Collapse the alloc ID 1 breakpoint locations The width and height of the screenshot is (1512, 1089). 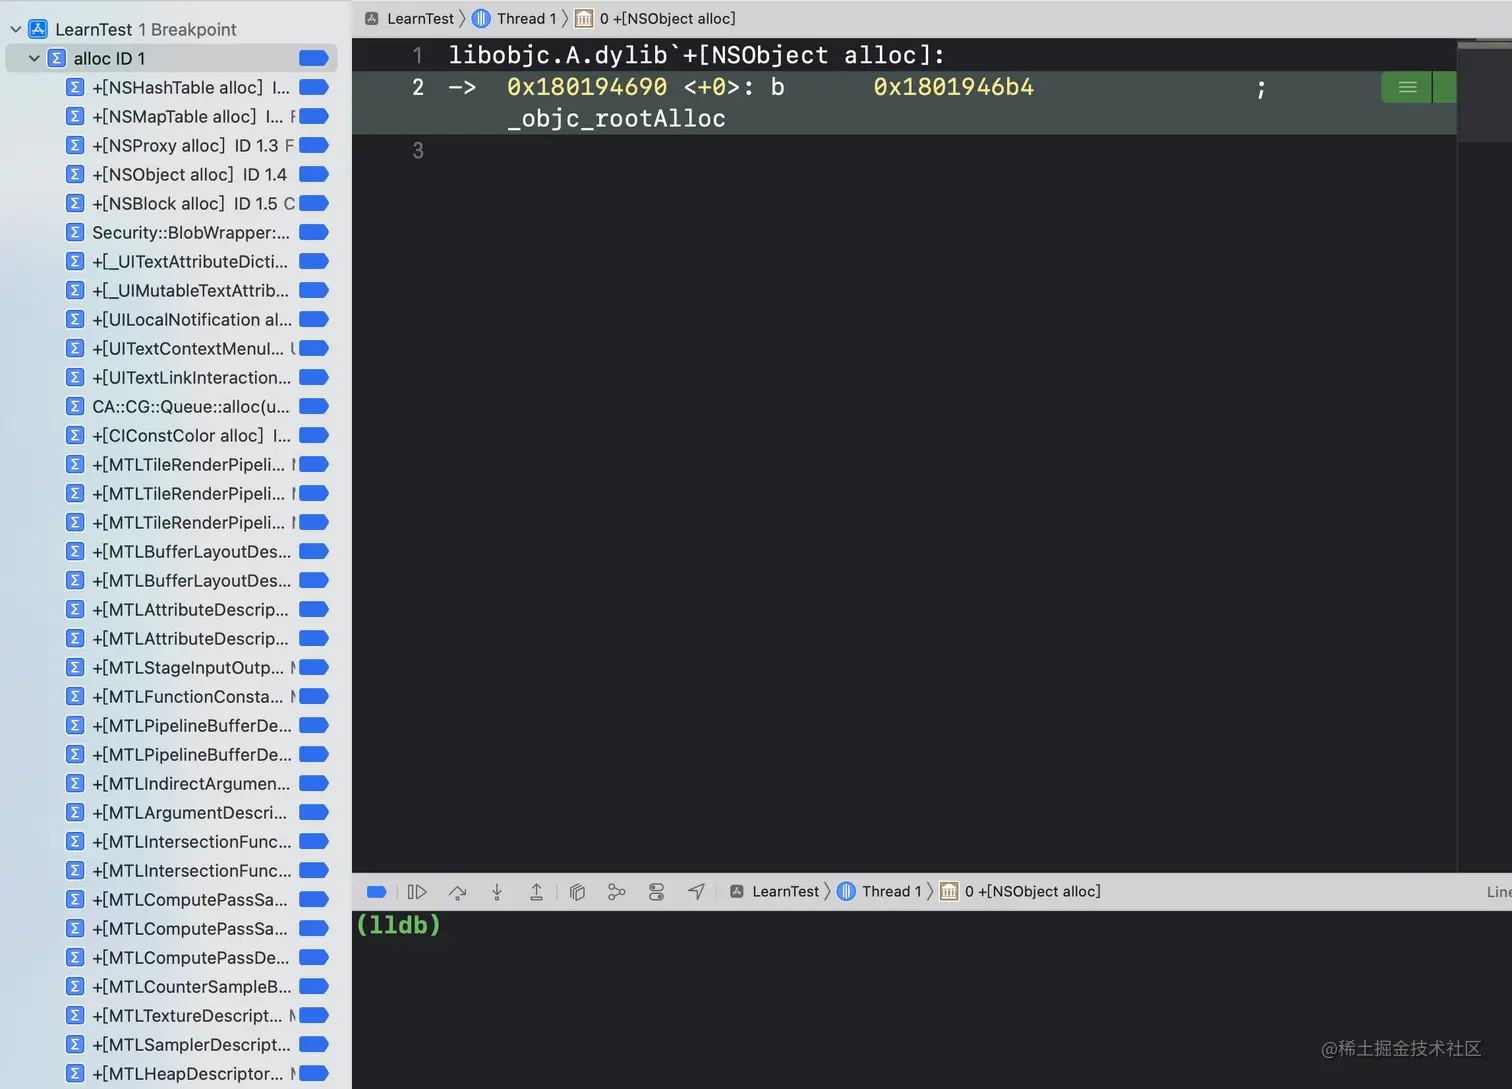(x=34, y=58)
